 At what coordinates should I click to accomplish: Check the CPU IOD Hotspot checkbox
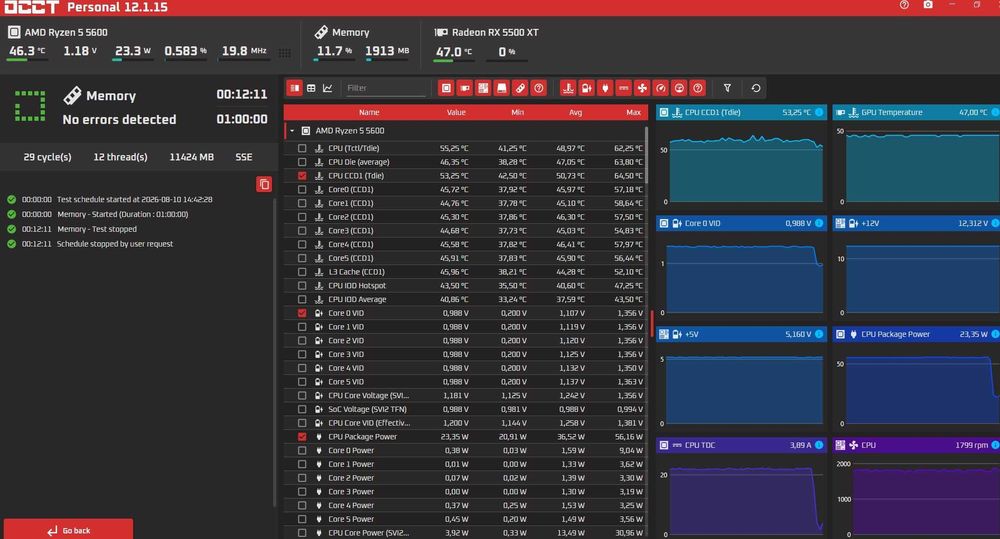[x=302, y=286]
